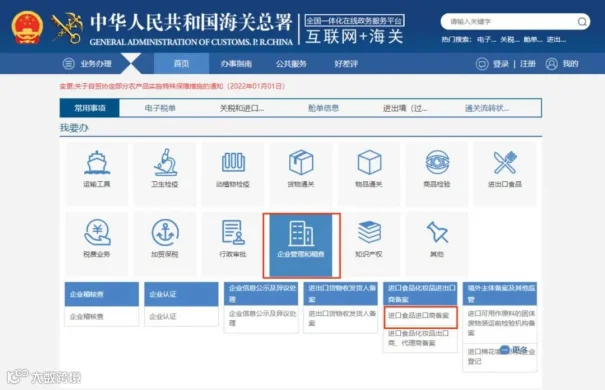Screen dimensions: 605x390
Task: Open the 货物通关 package icon
Action: coord(301,162)
